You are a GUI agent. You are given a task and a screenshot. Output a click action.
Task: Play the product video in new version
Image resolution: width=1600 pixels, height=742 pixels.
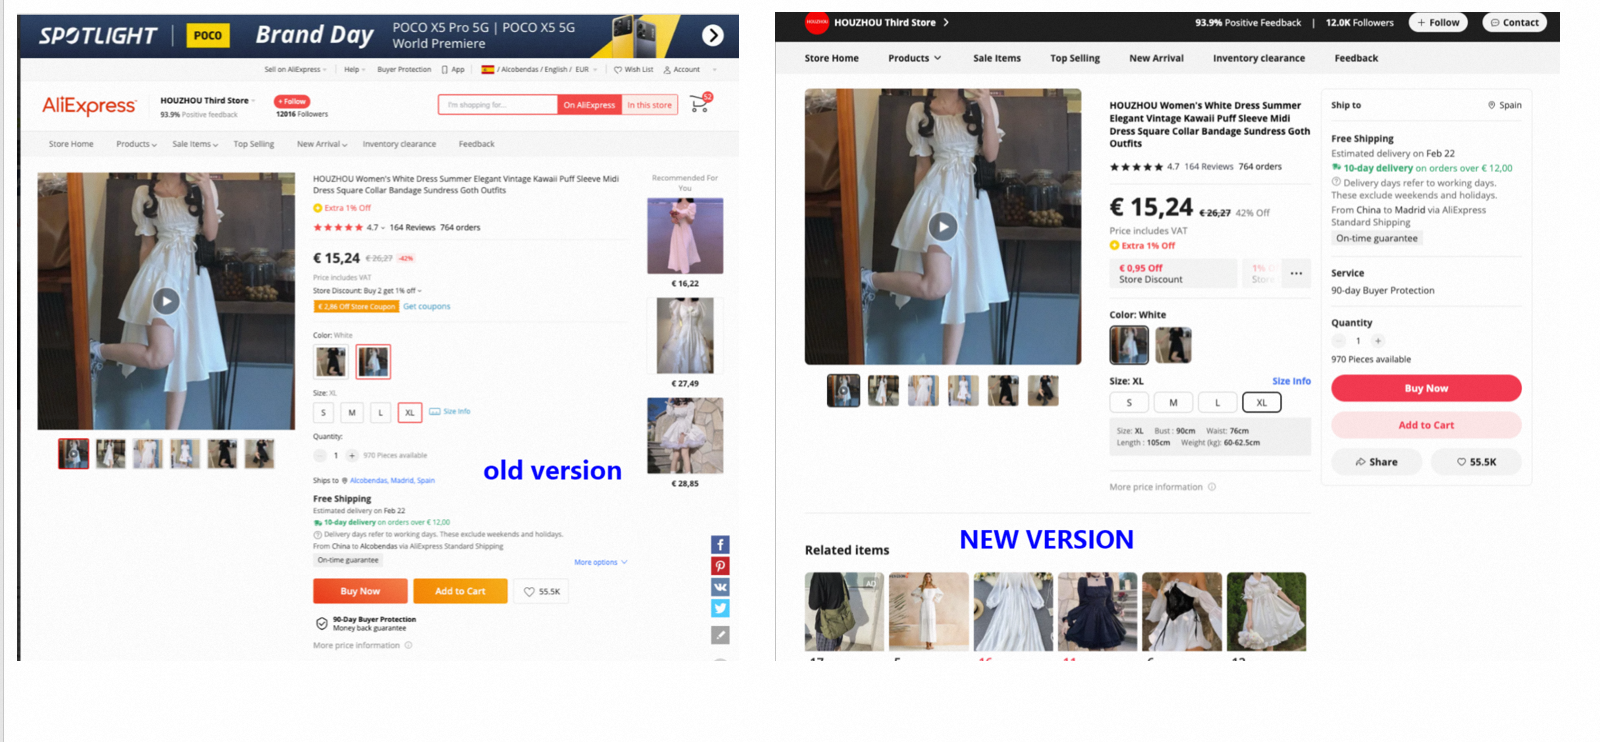[943, 227]
